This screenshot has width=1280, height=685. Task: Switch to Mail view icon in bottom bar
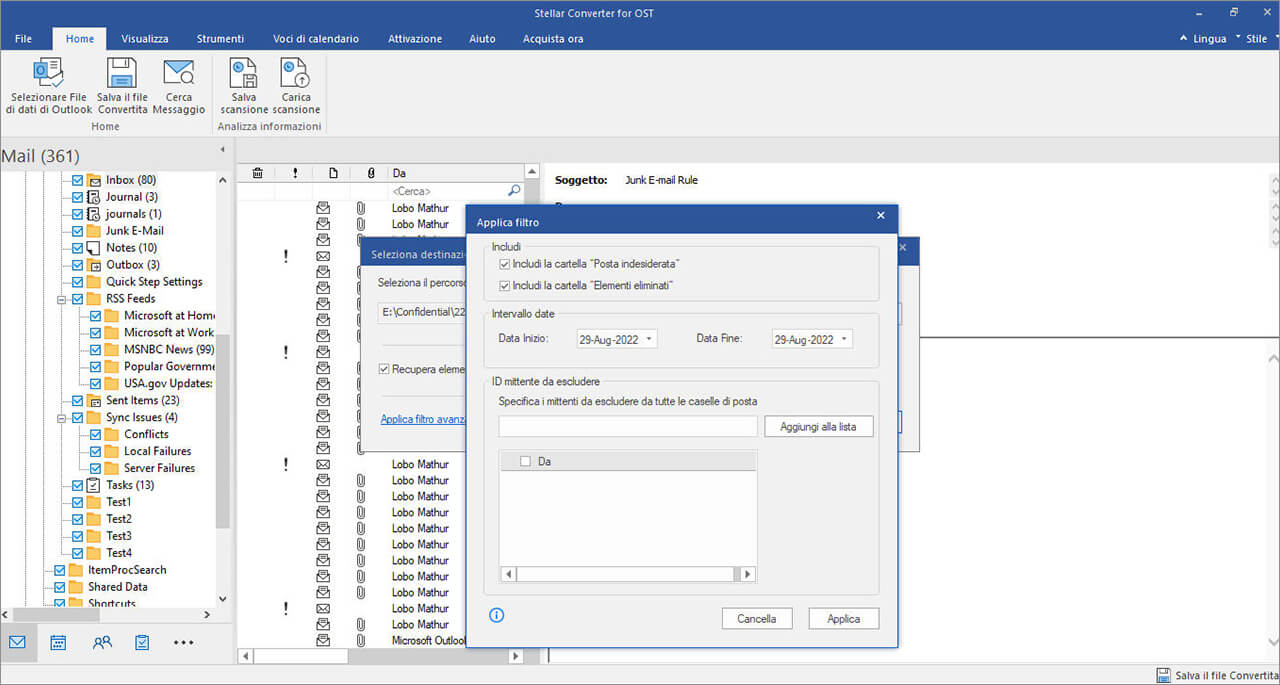(18, 642)
